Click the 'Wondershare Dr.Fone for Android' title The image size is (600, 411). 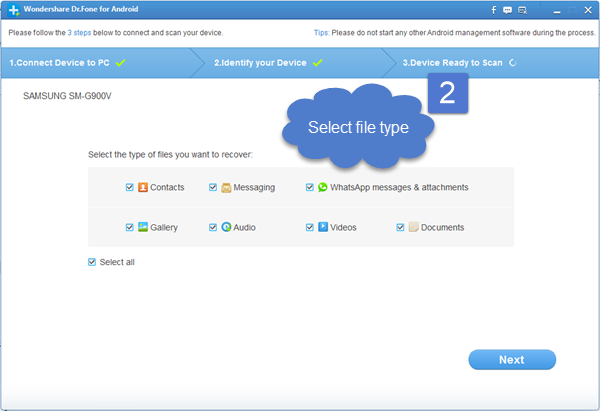pyautogui.click(x=81, y=9)
